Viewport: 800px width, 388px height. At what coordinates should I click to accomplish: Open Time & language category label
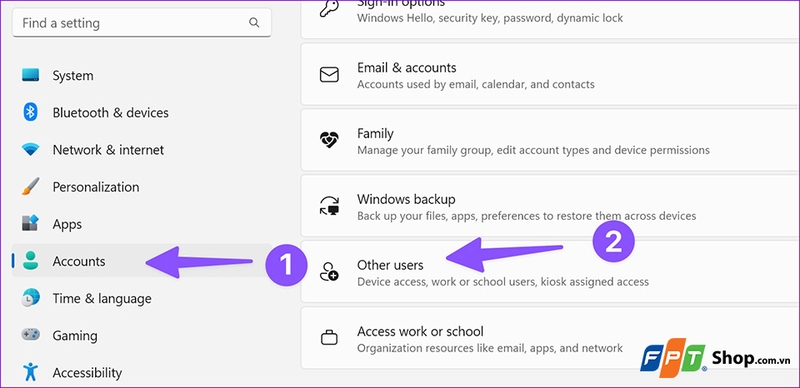click(102, 299)
